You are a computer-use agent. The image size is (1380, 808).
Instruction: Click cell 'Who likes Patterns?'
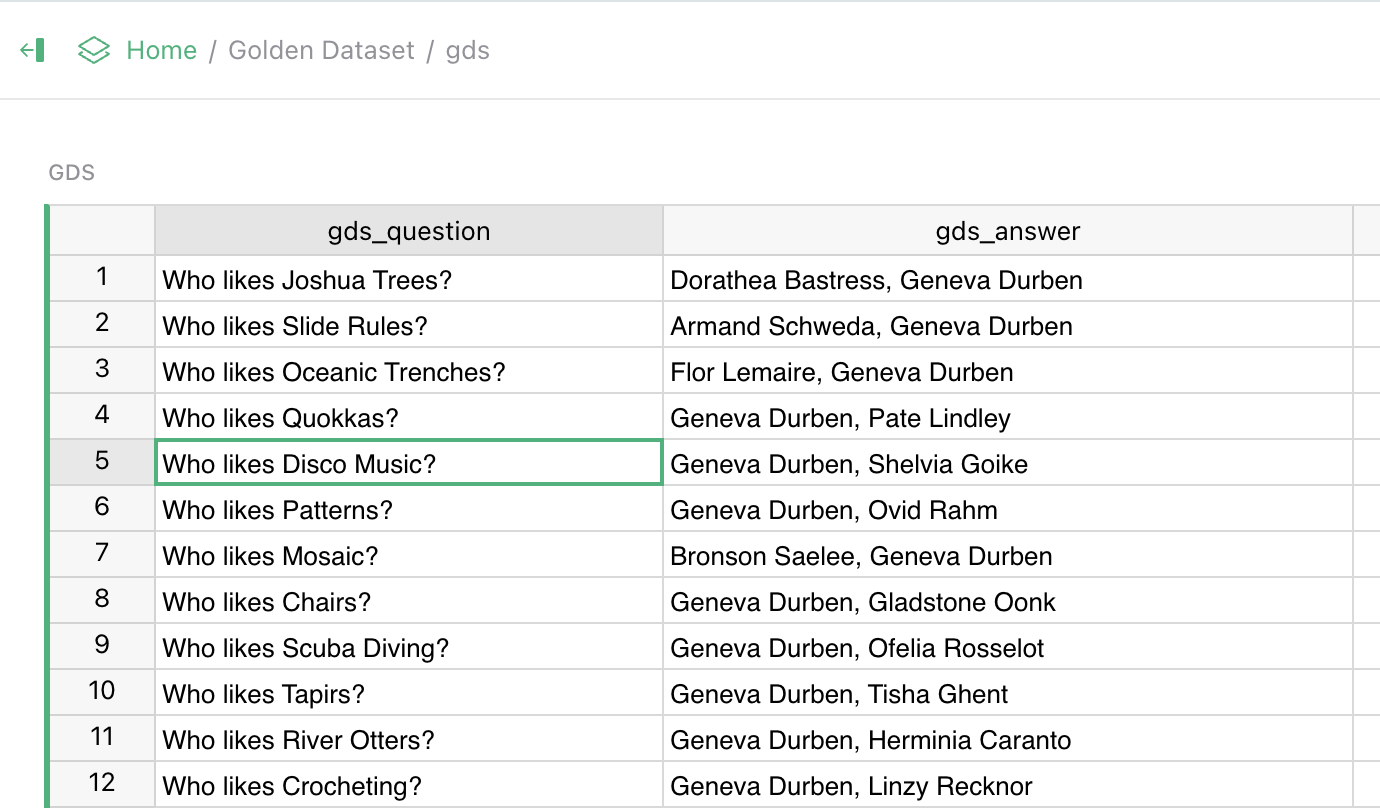[409, 509]
